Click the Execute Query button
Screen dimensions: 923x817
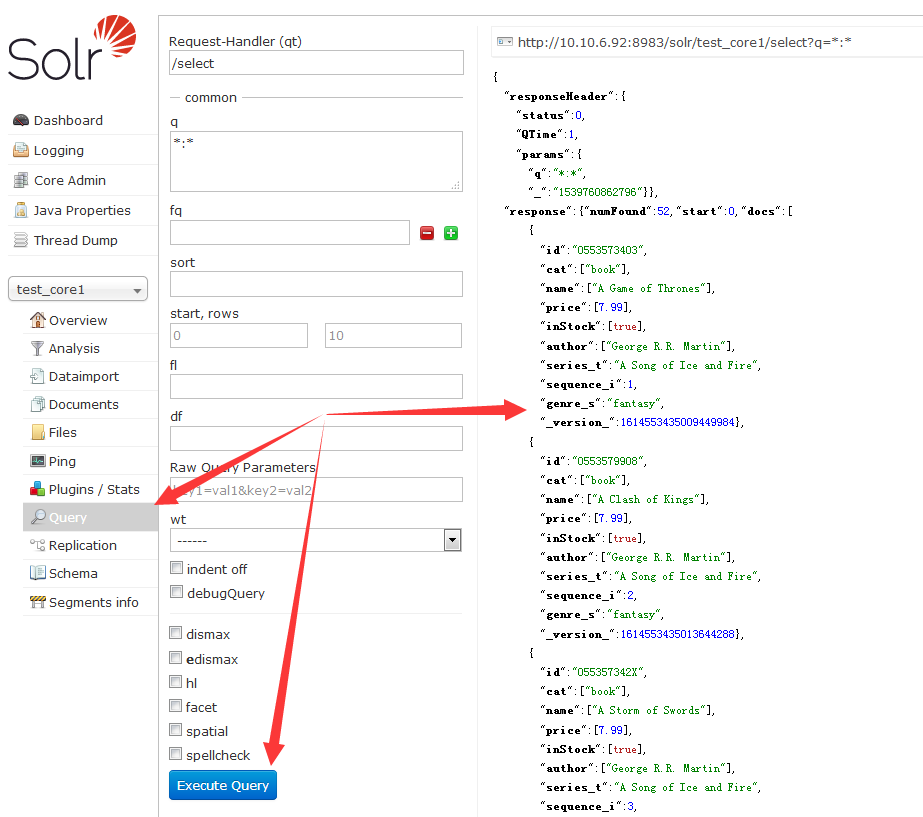click(223, 785)
